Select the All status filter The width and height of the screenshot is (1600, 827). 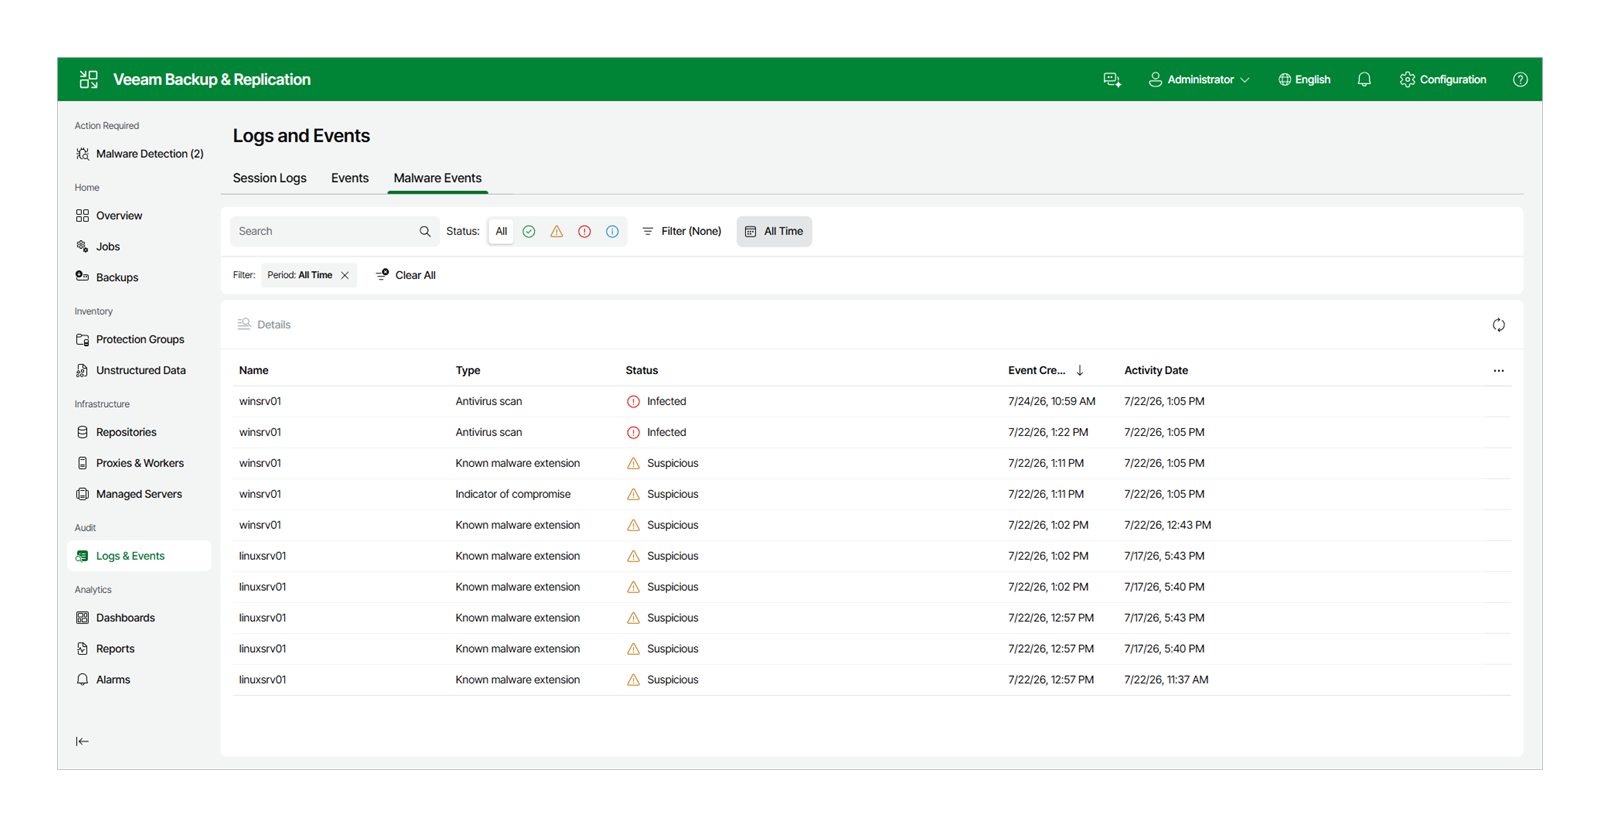point(501,232)
